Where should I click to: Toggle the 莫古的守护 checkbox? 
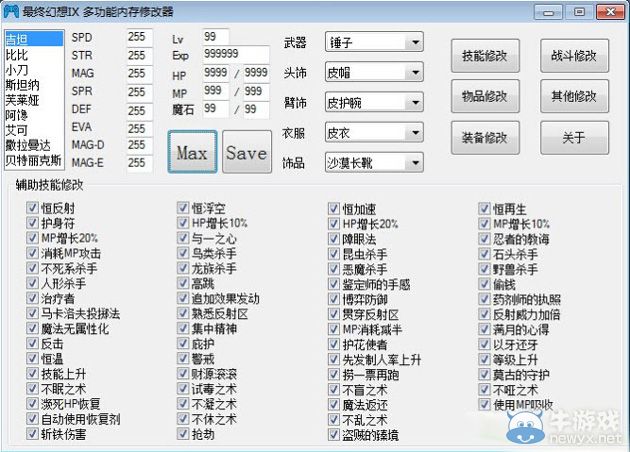coord(484,374)
